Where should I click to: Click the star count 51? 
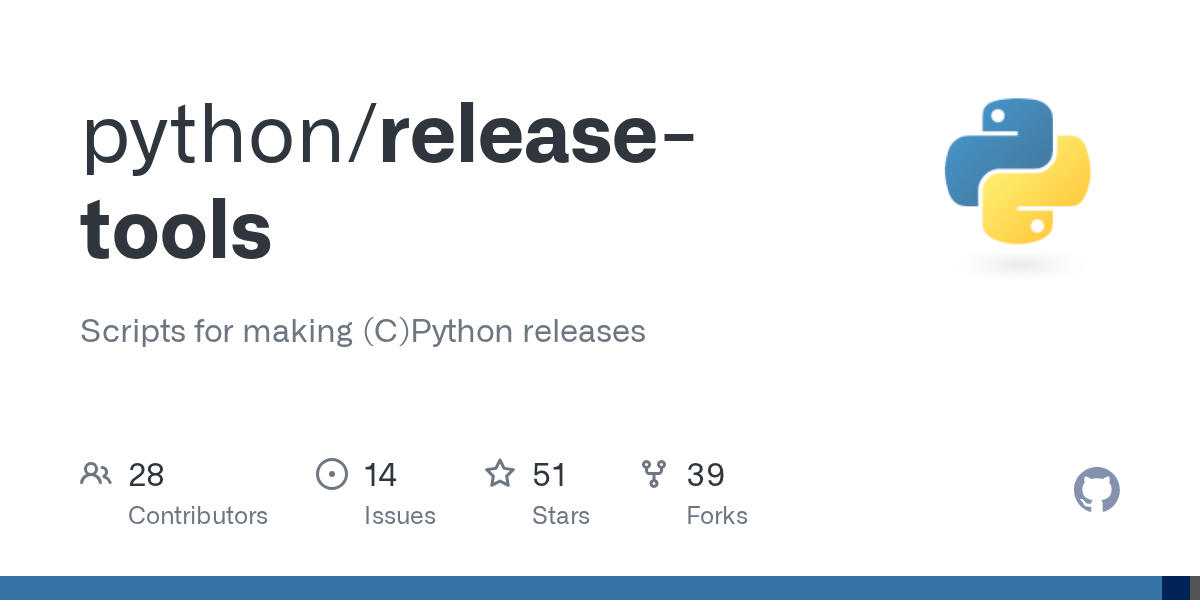tap(549, 475)
